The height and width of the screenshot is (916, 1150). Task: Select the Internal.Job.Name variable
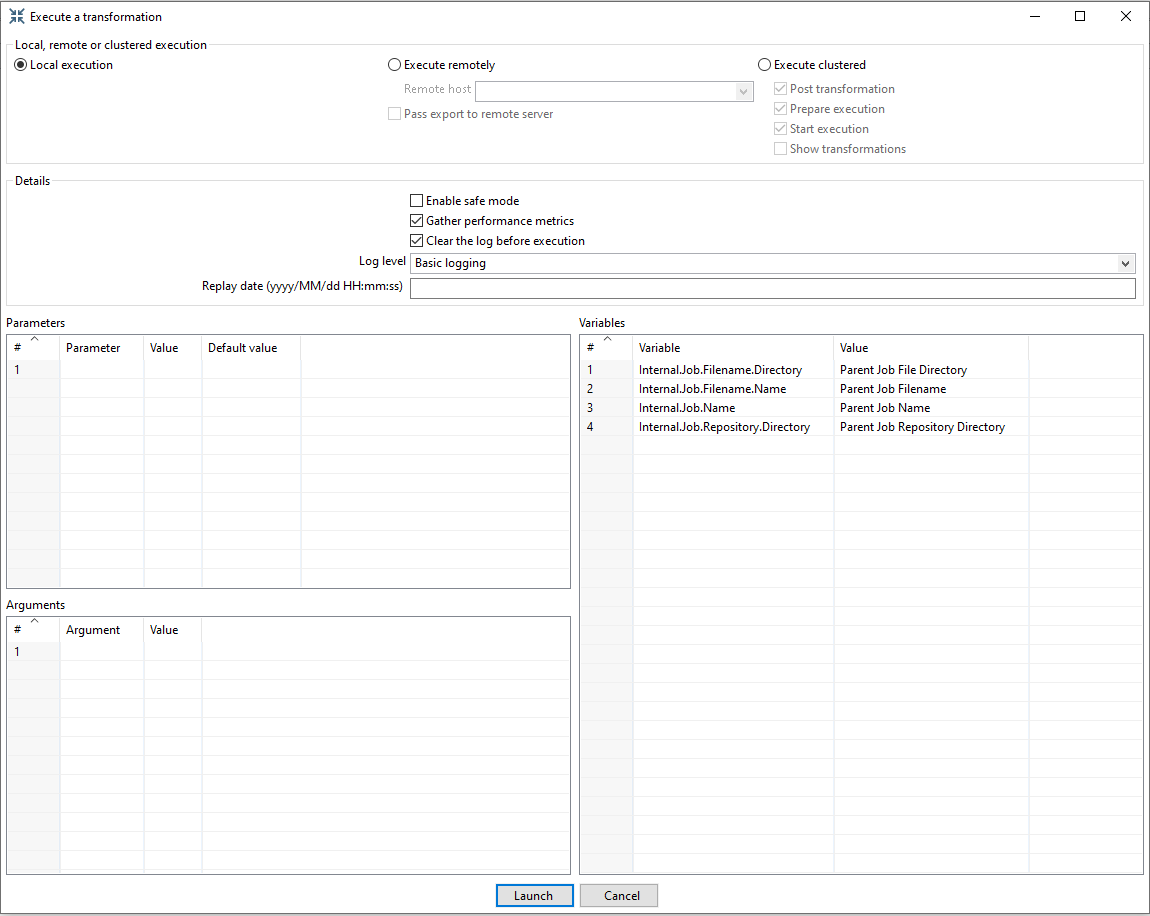(x=686, y=408)
